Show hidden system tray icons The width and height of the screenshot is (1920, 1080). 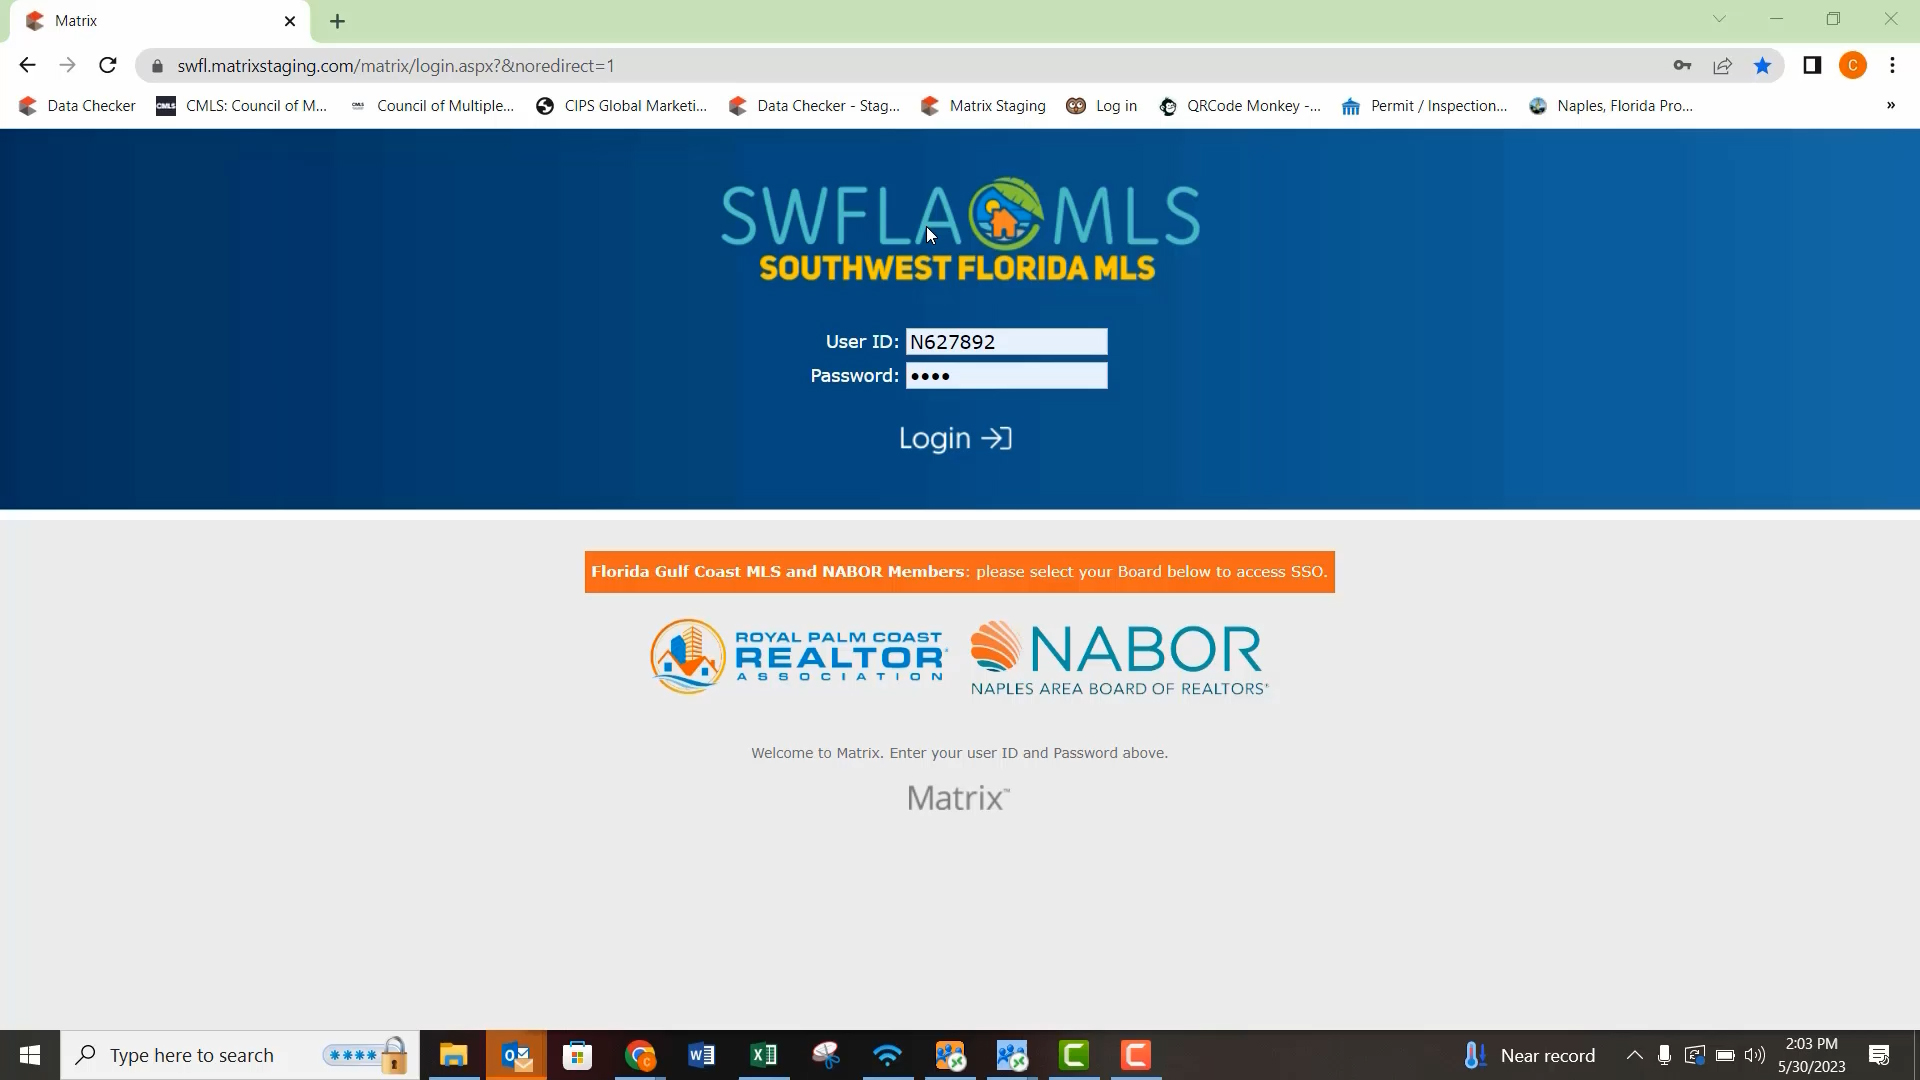coord(1634,1055)
